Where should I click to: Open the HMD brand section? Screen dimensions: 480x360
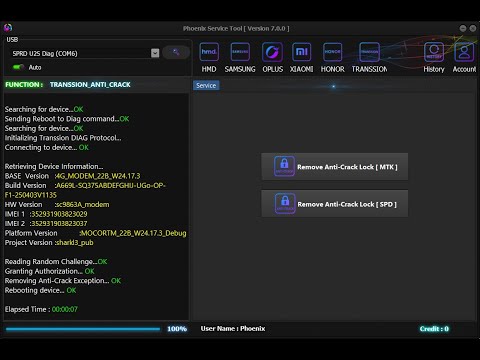(209, 58)
